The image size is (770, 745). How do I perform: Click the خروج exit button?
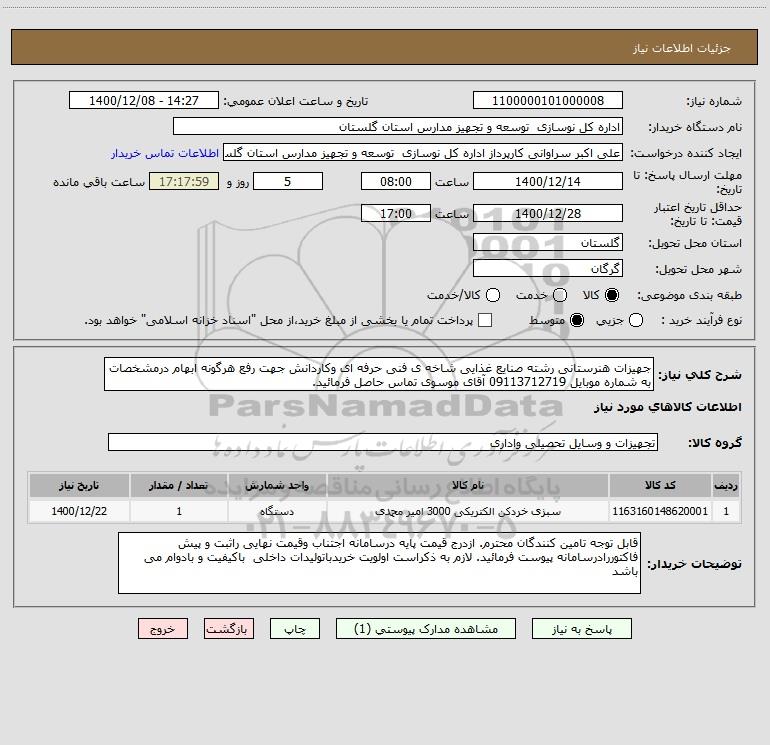click(x=163, y=629)
